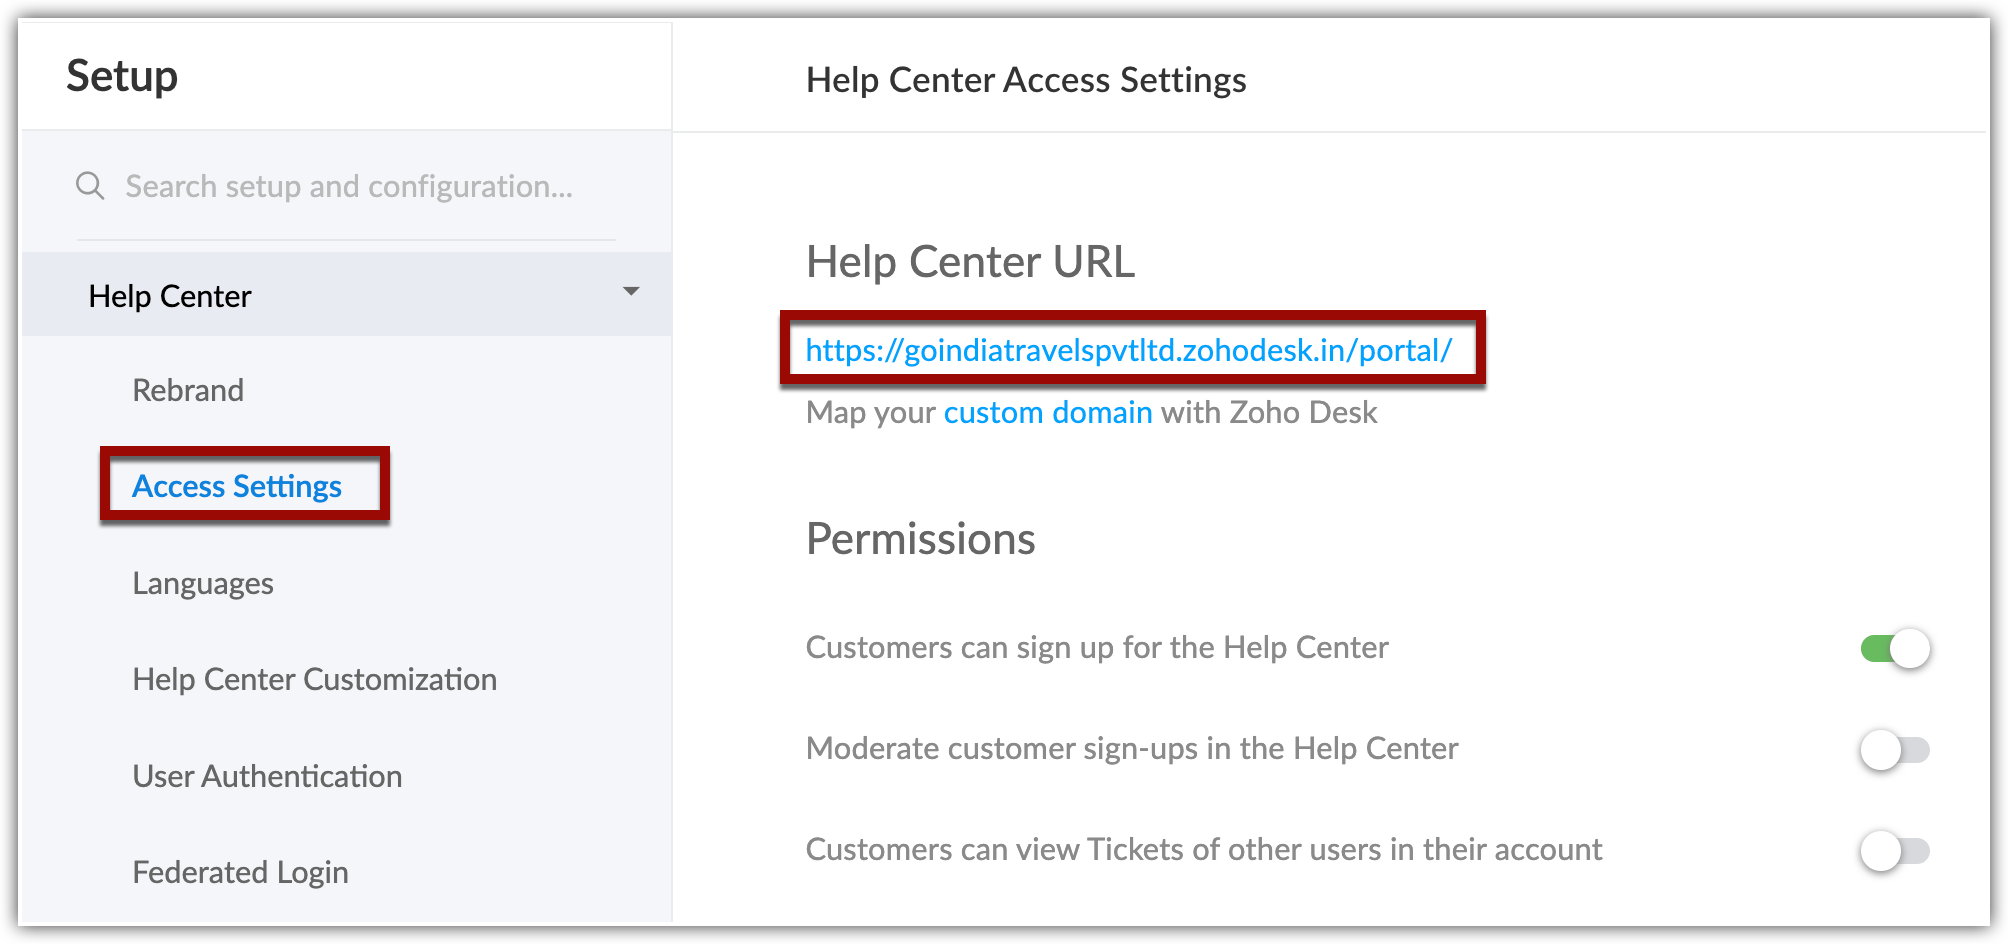Open User Authentication settings
This screenshot has height=944, width=2008.
pyautogui.click(x=267, y=776)
